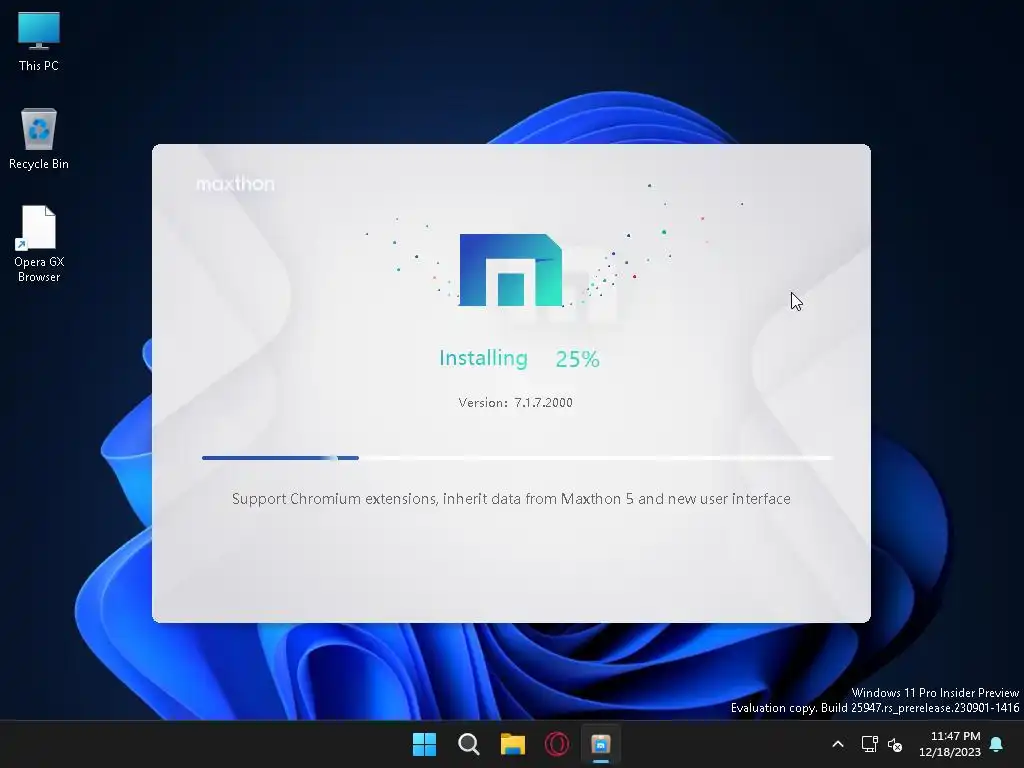Open taskbar Search

point(468,744)
